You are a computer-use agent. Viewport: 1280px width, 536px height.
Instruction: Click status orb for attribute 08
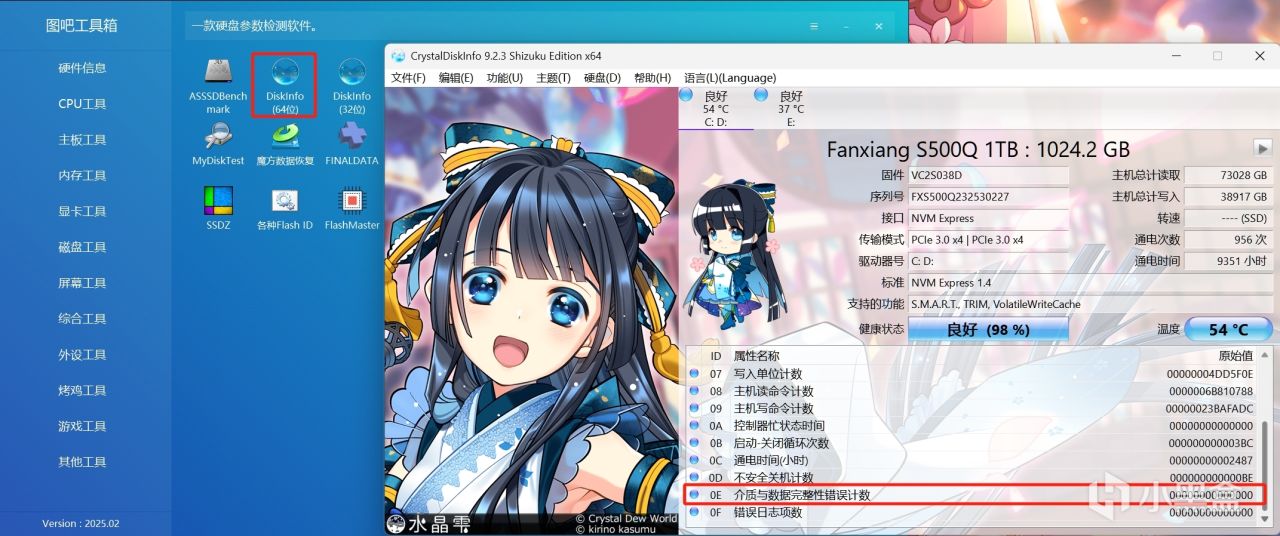pyautogui.click(x=695, y=390)
